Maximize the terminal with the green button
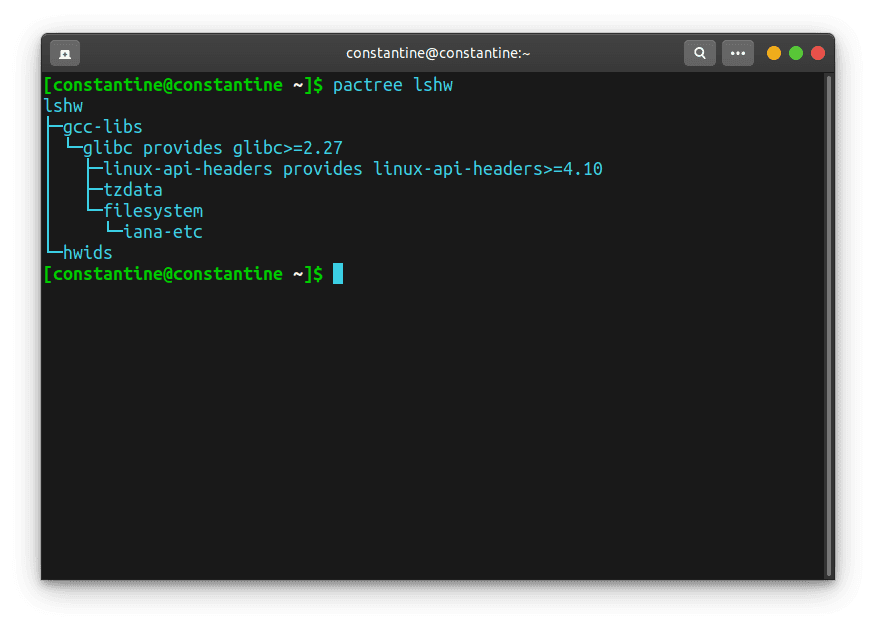Screen dimensions: 876x629 (796, 53)
